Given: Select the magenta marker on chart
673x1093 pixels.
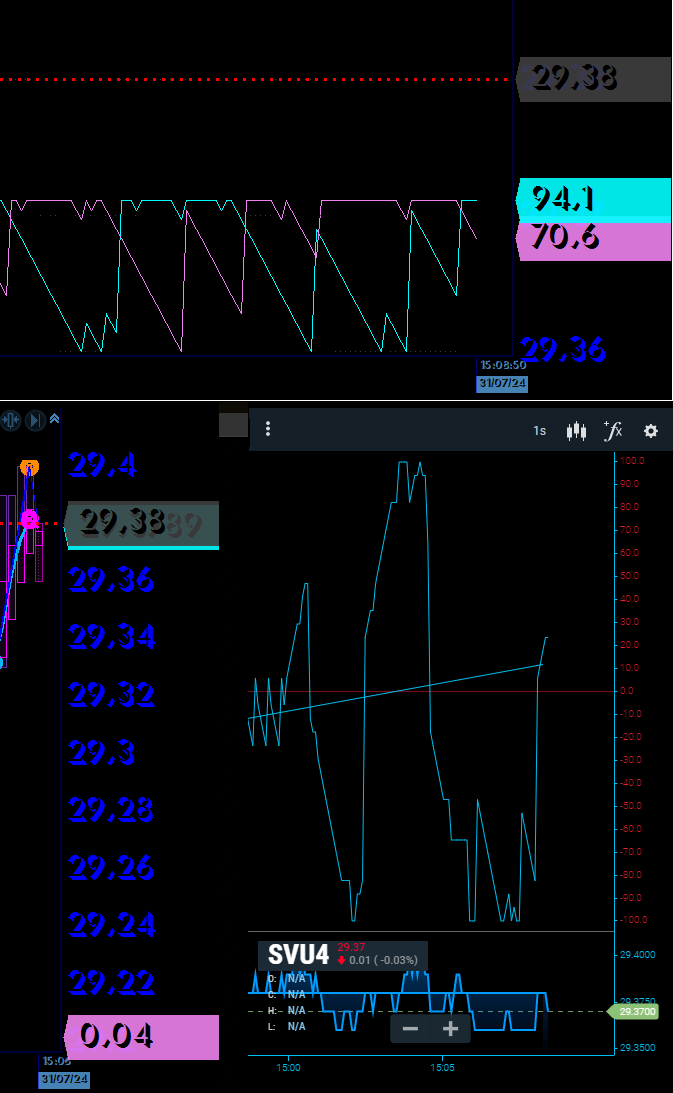Looking at the screenshot, I should point(29,519).
